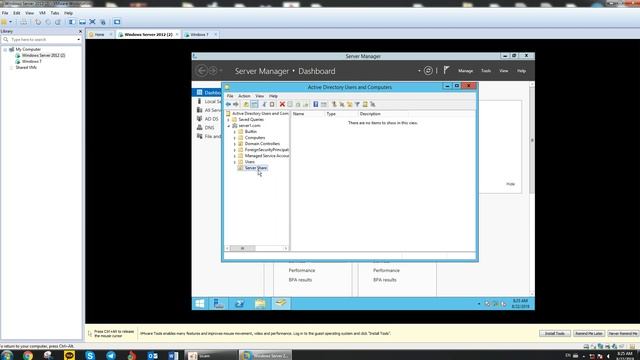
Task: Click the filter funnel icon in the toolbar
Action: coord(357,104)
